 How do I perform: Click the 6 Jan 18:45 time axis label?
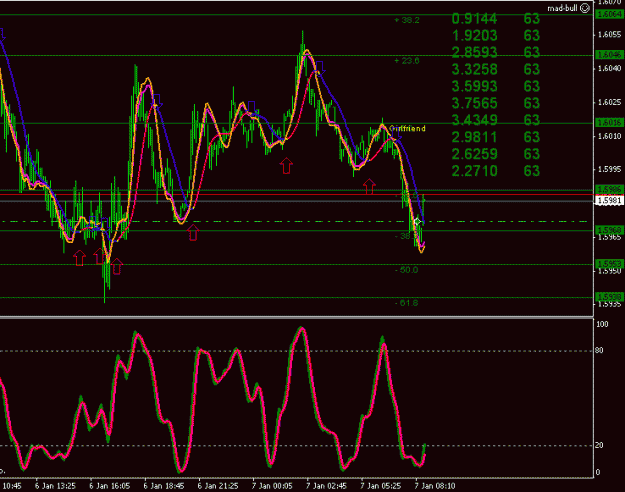click(164, 486)
